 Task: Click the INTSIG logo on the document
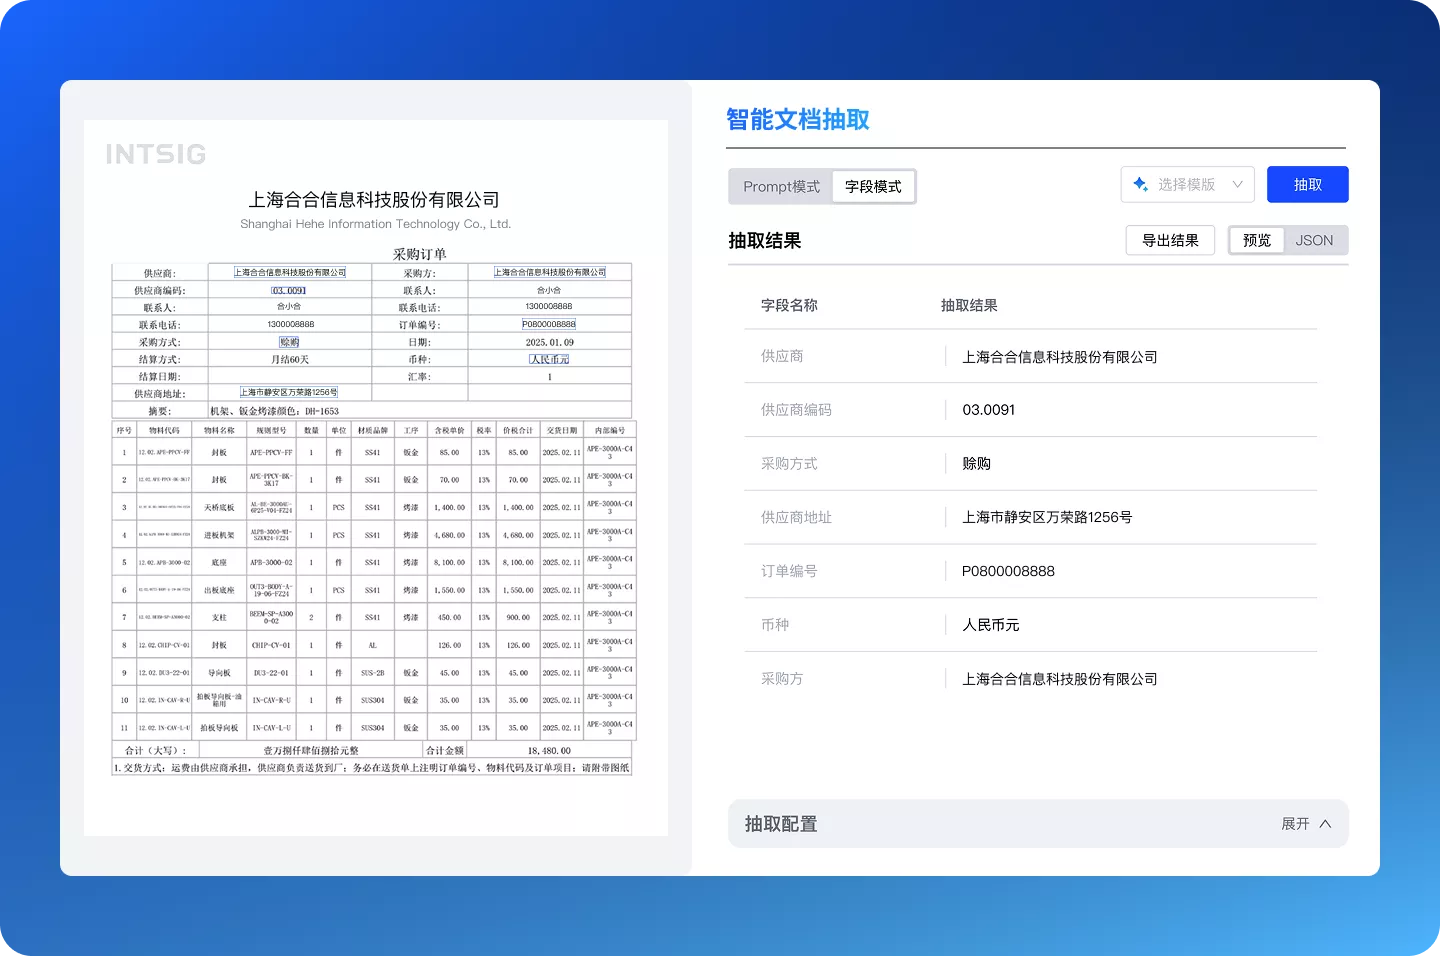click(156, 154)
